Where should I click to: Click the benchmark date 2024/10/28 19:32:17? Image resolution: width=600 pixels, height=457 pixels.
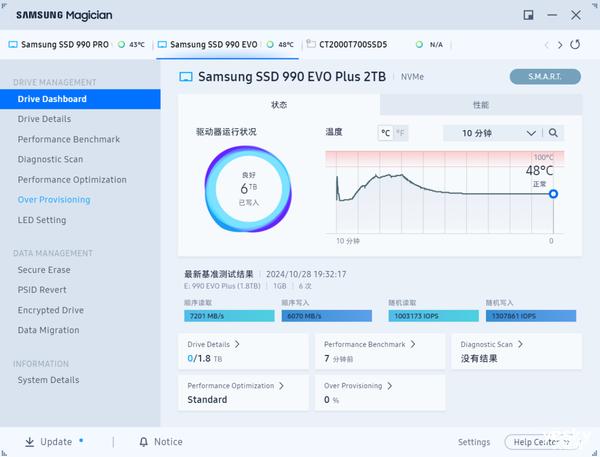pyautogui.click(x=306, y=274)
